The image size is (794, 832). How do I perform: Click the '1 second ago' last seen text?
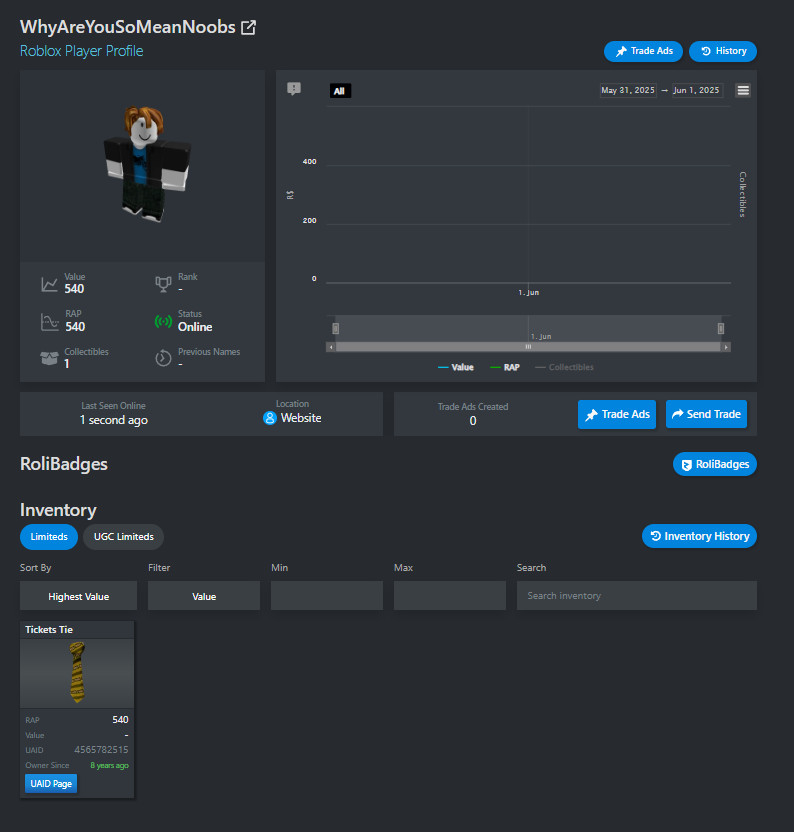pos(114,420)
